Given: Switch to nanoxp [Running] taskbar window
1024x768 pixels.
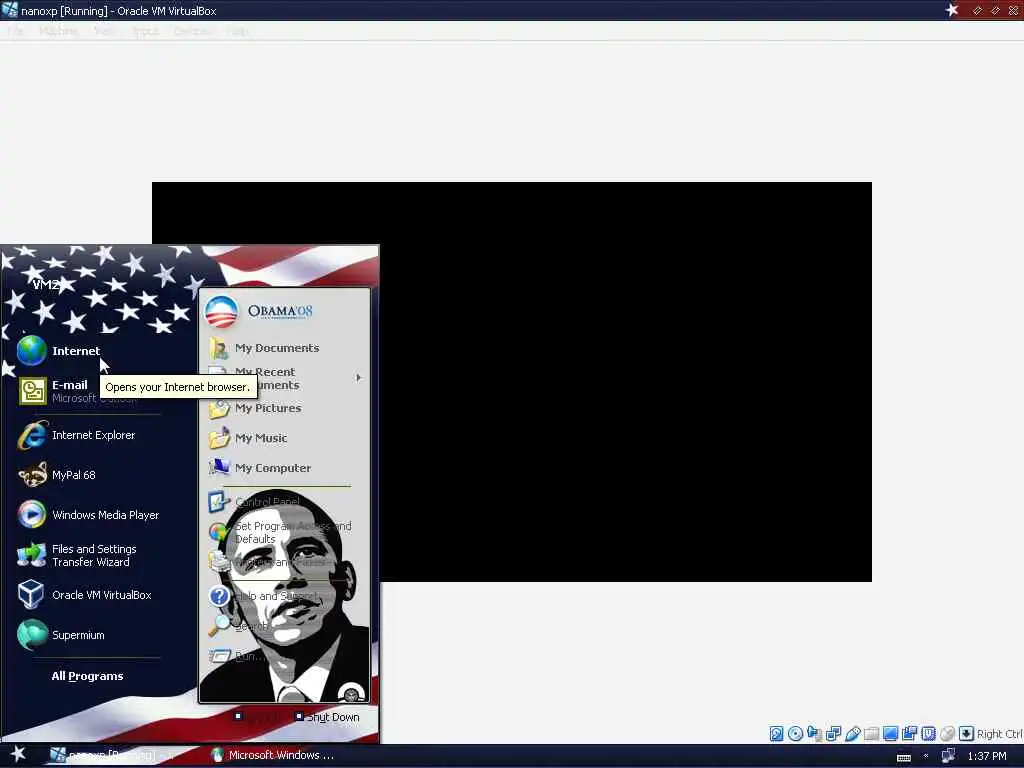Looking at the screenshot, I should 114,755.
